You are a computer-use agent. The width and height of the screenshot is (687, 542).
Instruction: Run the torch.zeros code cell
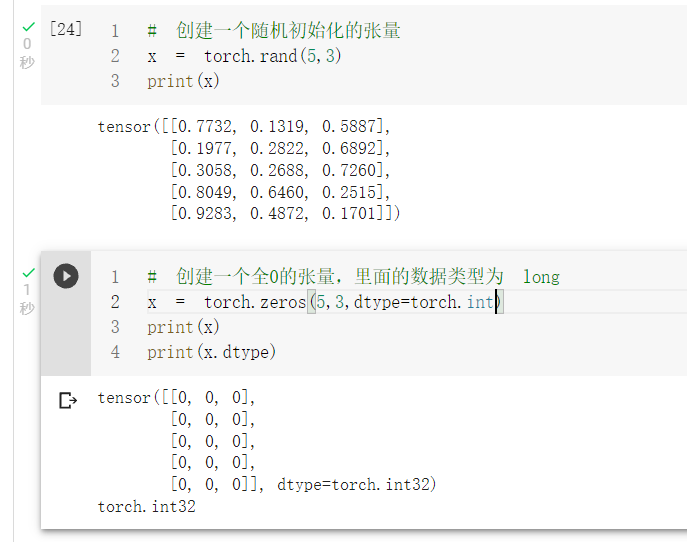66,276
